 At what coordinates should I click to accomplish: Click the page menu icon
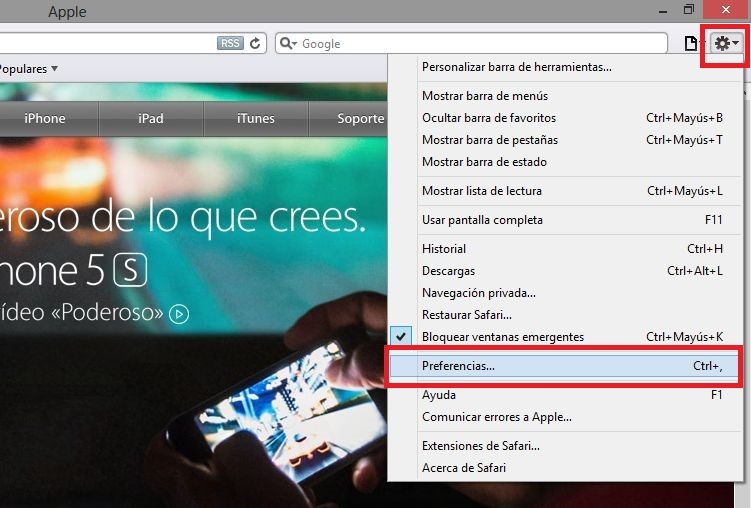pyautogui.click(x=690, y=44)
